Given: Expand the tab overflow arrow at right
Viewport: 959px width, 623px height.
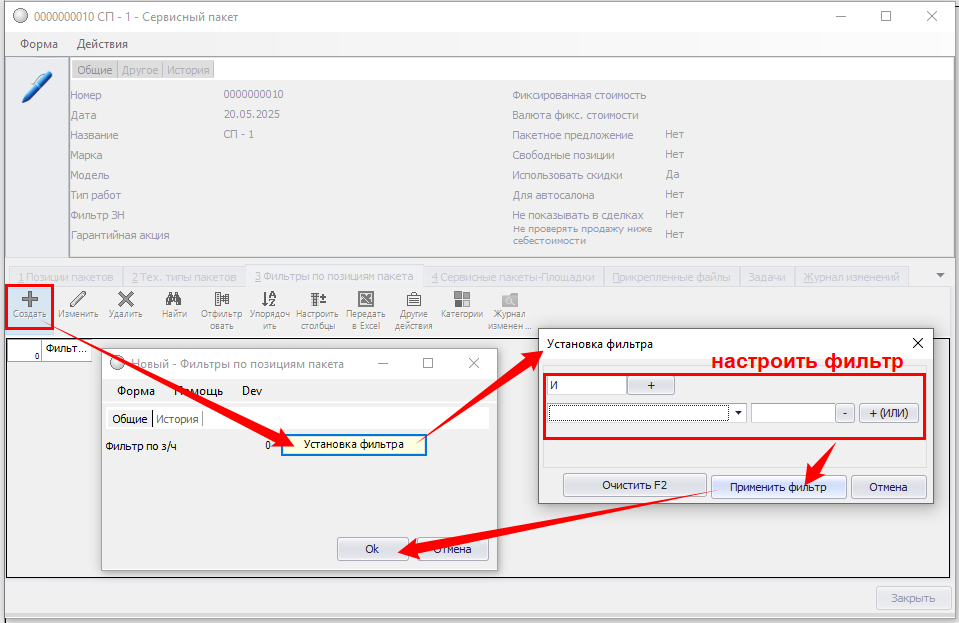Looking at the screenshot, I should click(940, 275).
